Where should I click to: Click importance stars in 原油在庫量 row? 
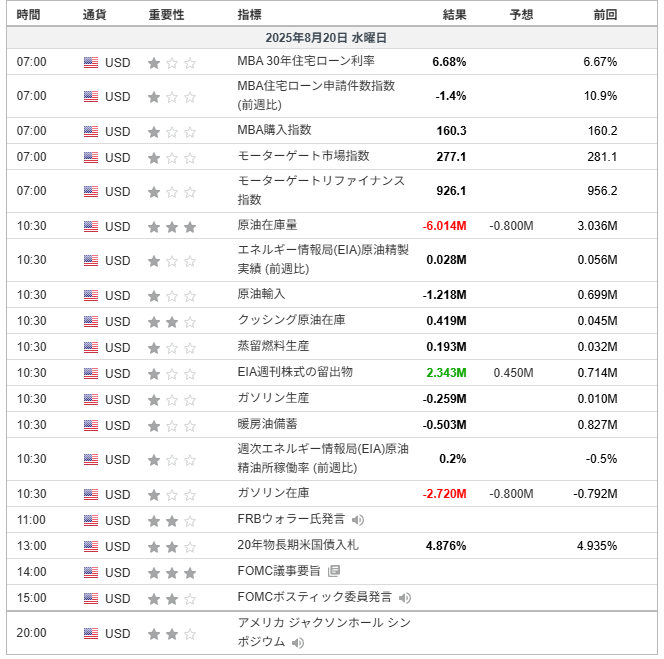coord(172,227)
